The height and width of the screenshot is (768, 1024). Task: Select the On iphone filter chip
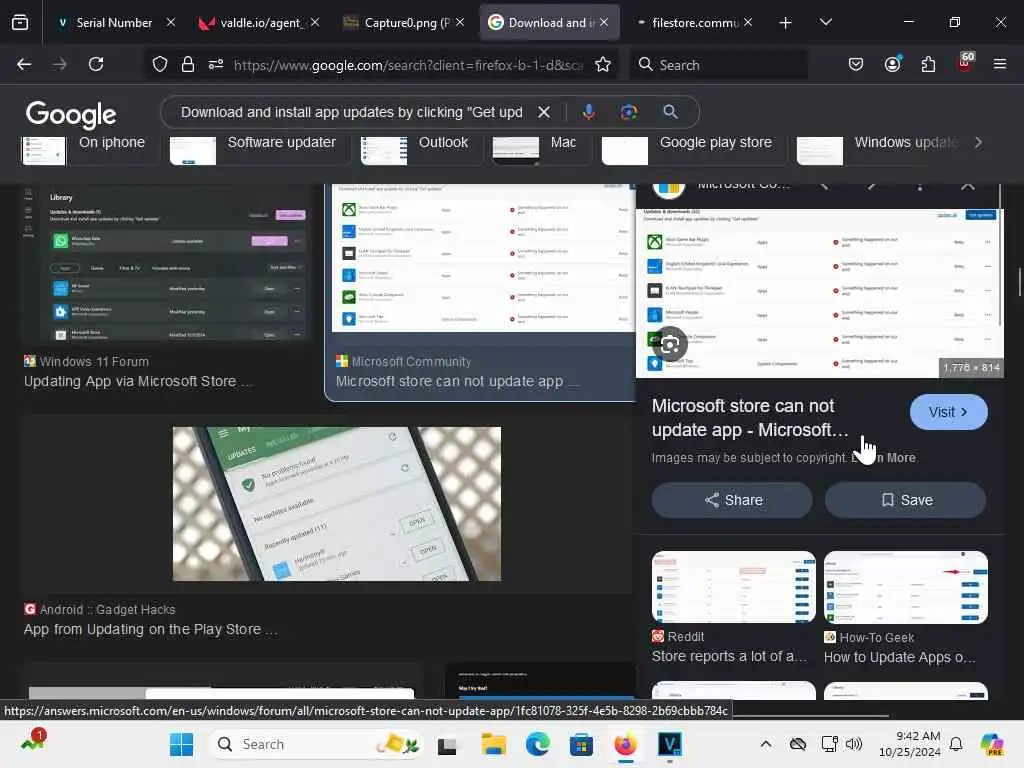pos(90,149)
